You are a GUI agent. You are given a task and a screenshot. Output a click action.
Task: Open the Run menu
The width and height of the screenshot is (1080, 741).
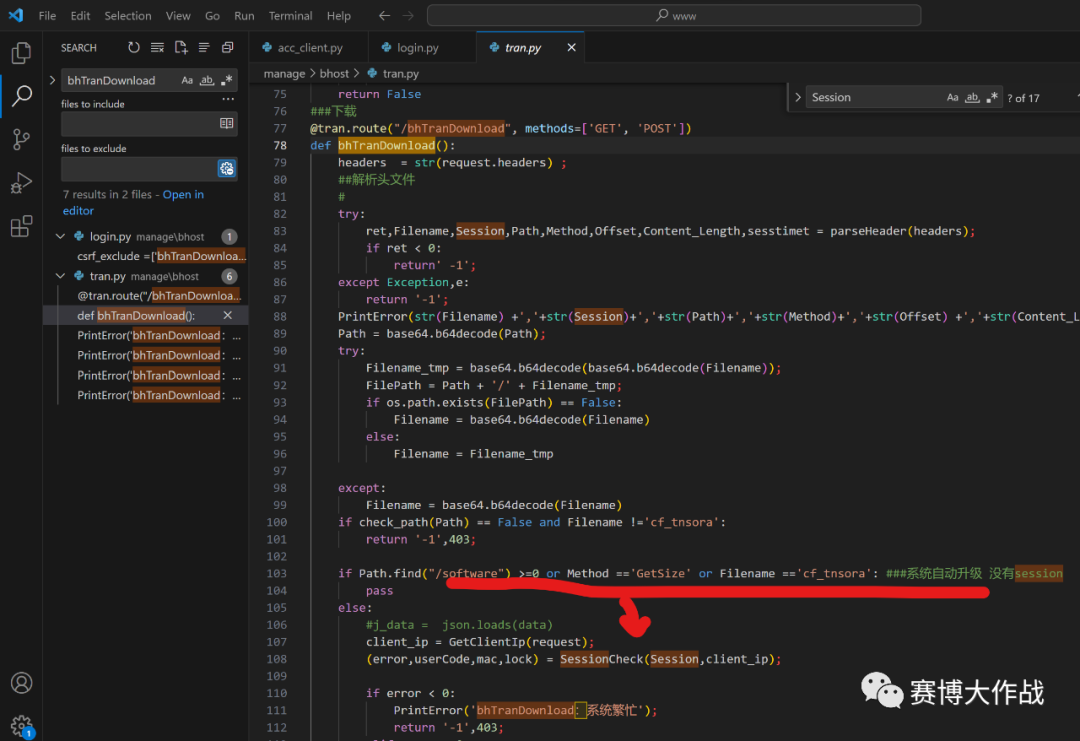coord(244,16)
